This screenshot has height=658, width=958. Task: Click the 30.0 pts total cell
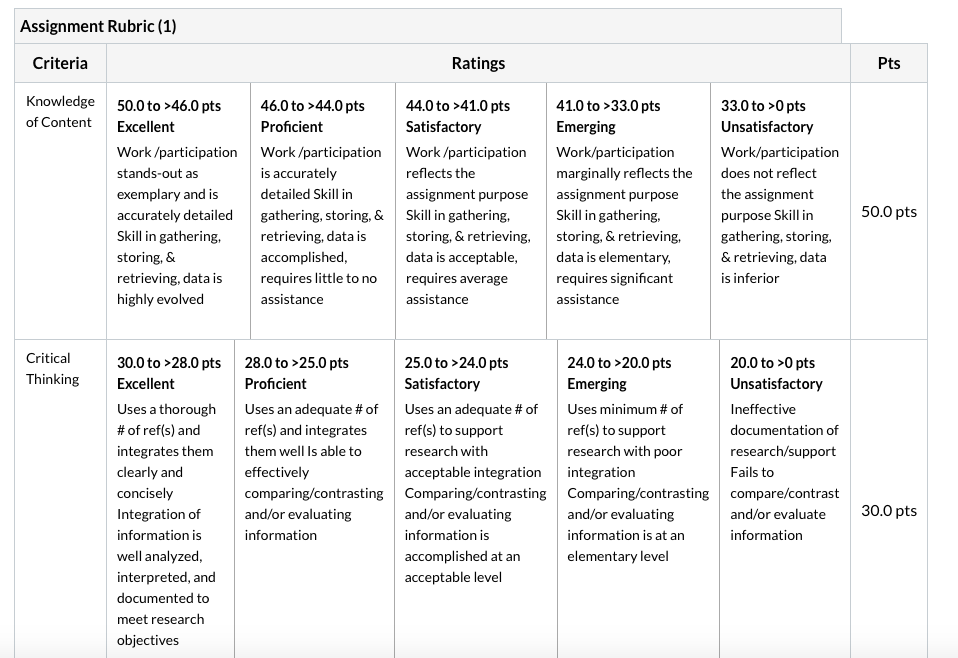(x=889, y=510)
